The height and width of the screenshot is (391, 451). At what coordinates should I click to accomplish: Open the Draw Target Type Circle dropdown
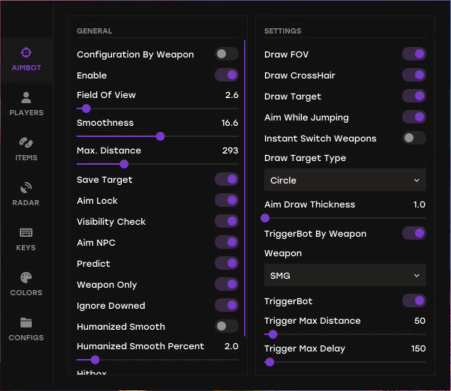click(345, 180)
